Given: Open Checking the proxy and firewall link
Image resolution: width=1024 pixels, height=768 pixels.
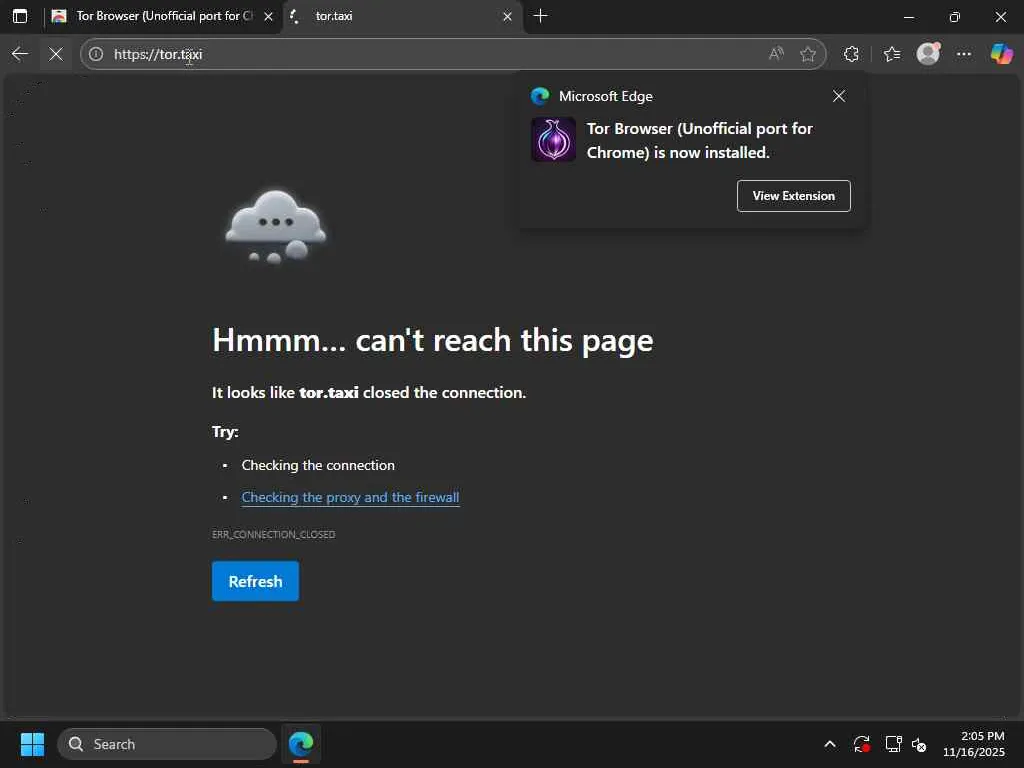Looking at the screenshot, I should (x=350, y=498).
